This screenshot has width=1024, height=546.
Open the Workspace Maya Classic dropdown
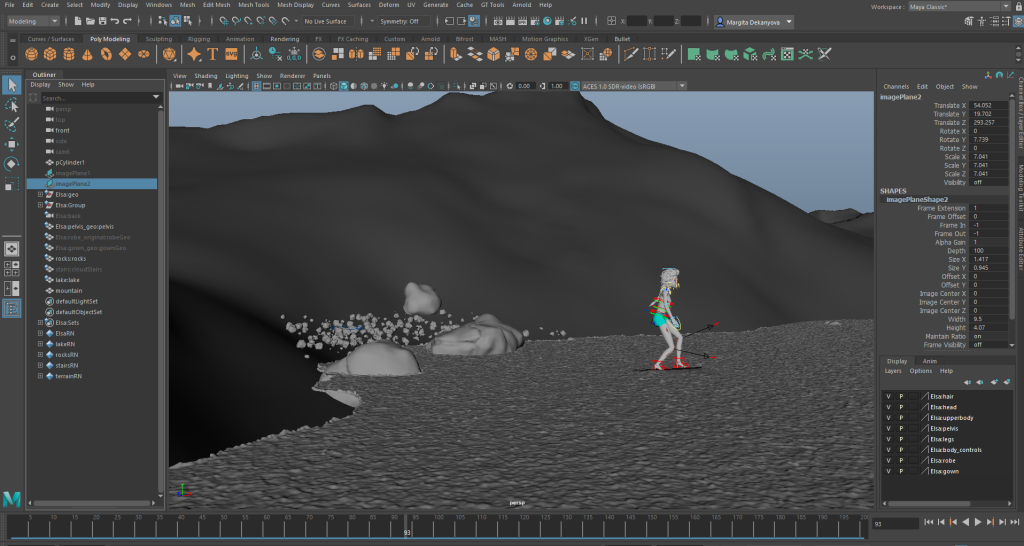pyautogui.click(x=959, y=7)
